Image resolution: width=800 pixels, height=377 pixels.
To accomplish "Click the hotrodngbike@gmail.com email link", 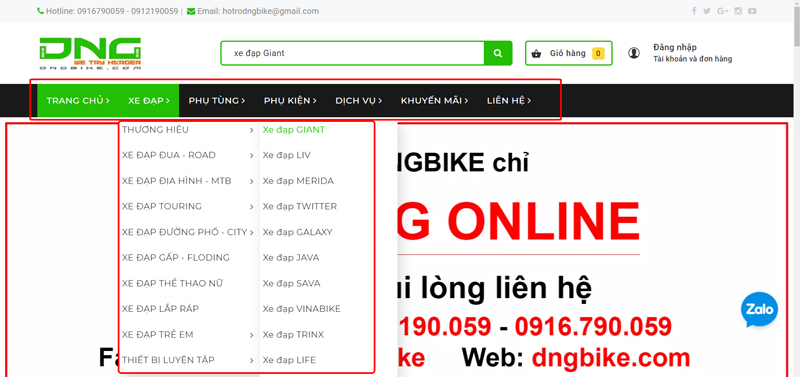I will coord(270,11).
